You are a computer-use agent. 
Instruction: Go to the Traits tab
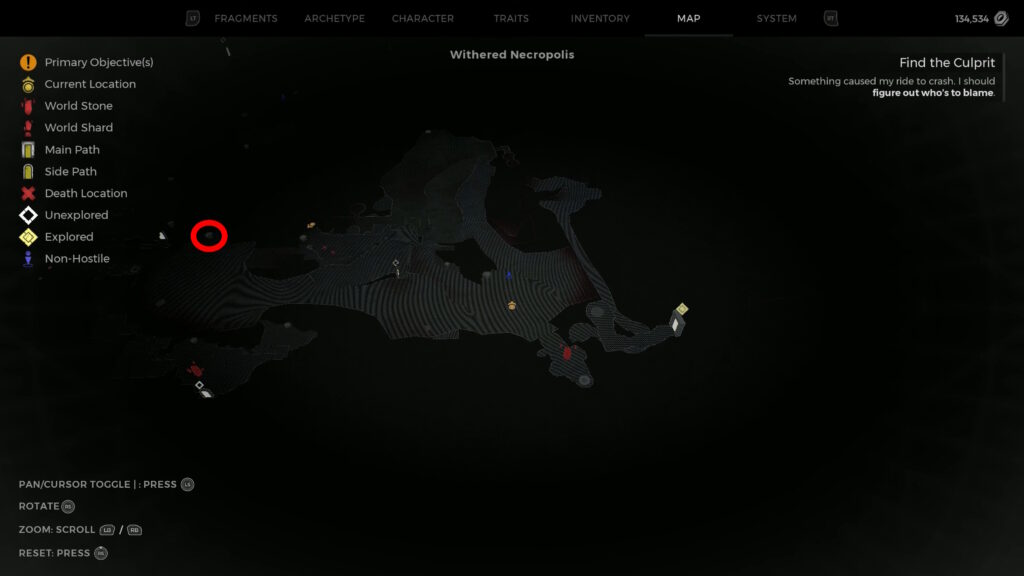511,18
